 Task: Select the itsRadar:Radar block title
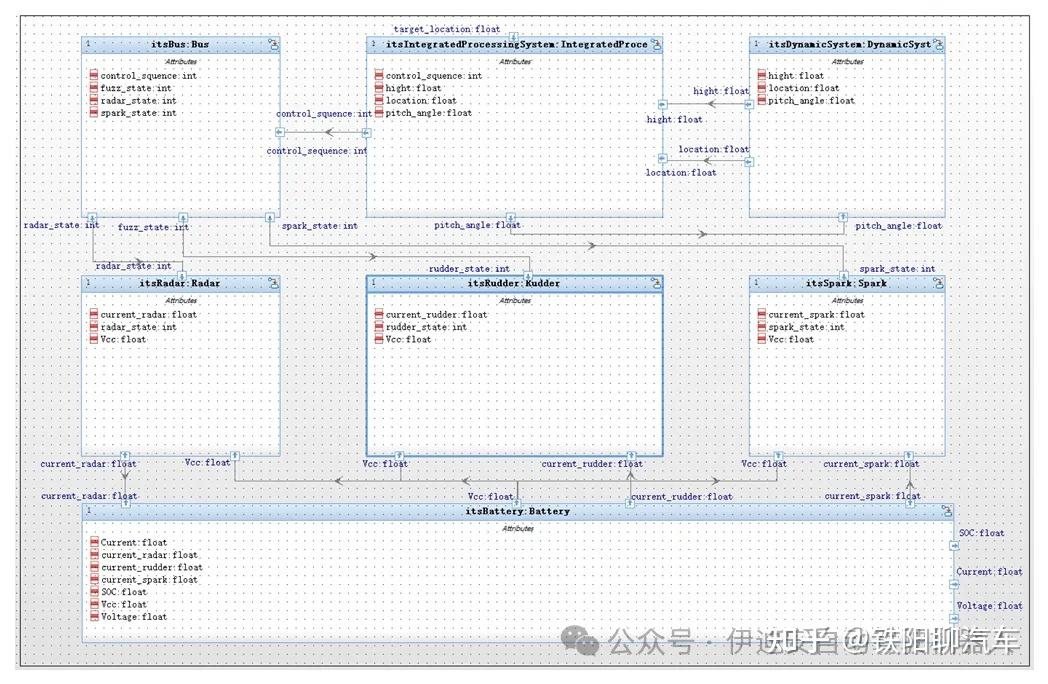click(x=180, y=283)
